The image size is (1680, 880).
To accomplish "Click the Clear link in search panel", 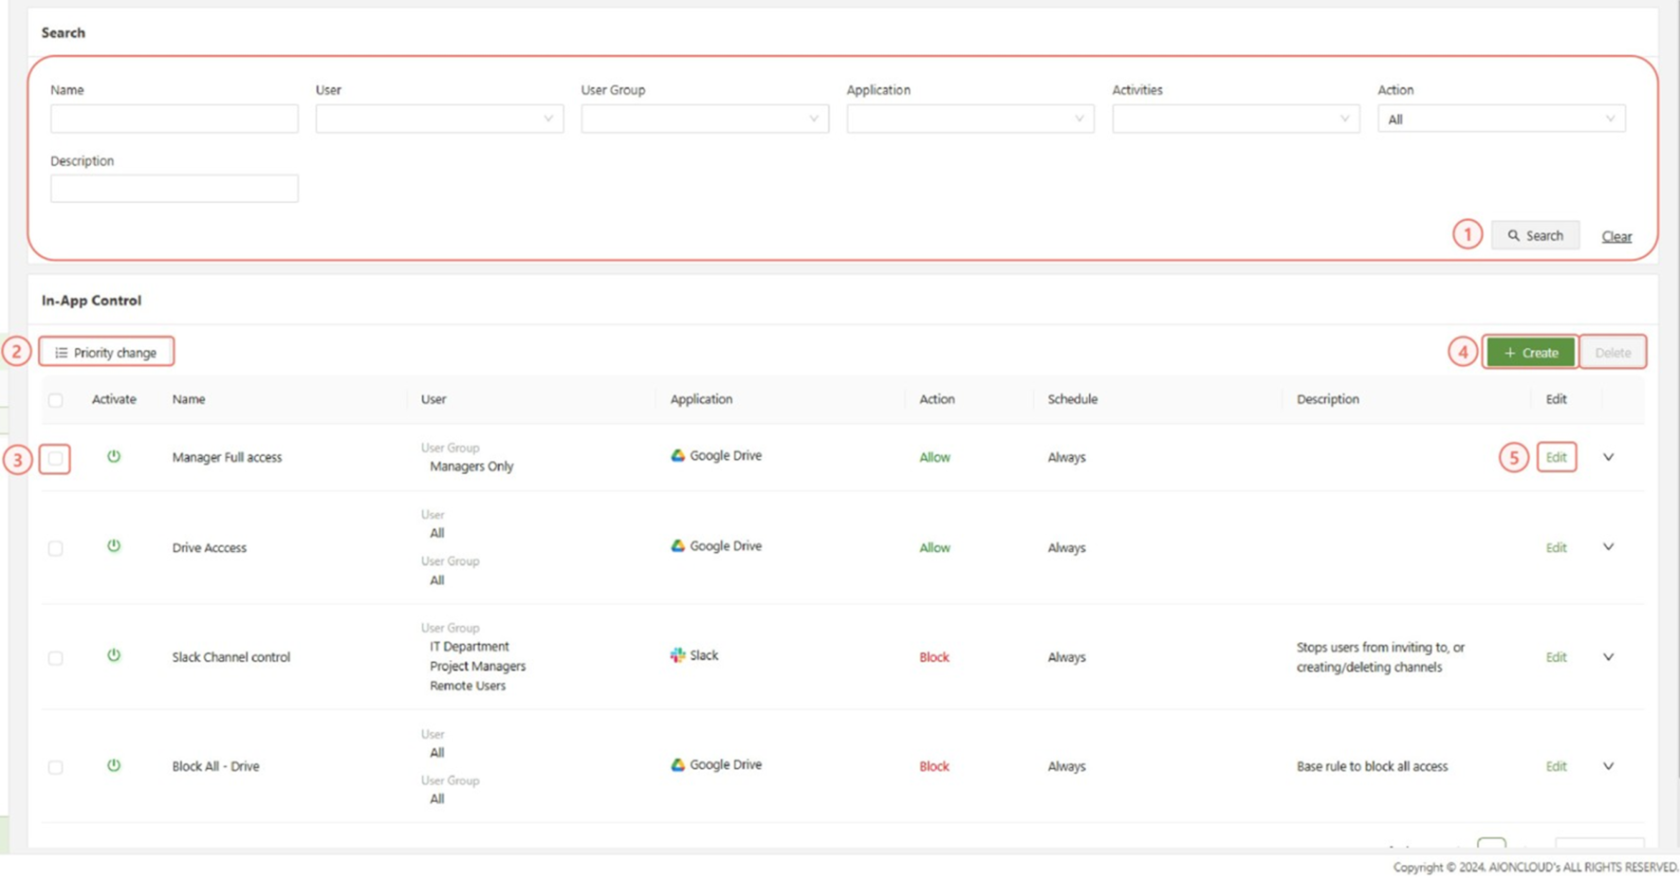I will (1616, 237).
